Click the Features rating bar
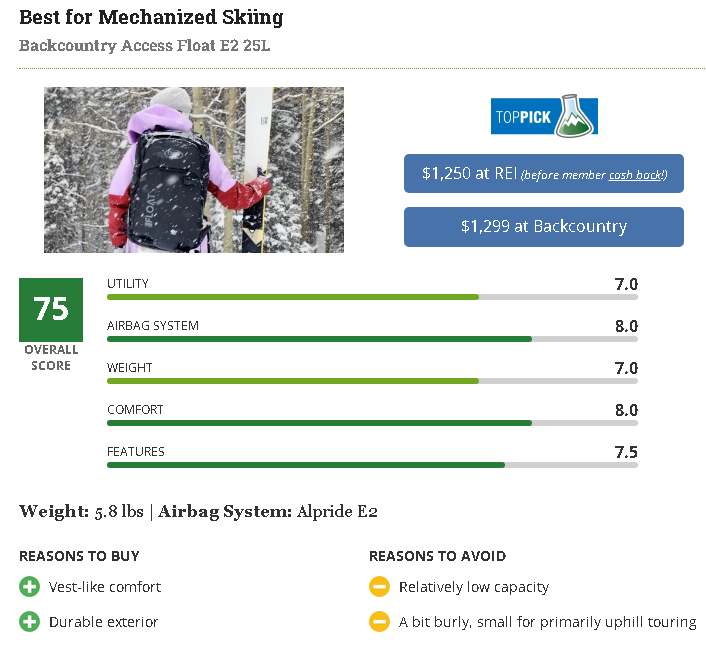 pos(372,465)
